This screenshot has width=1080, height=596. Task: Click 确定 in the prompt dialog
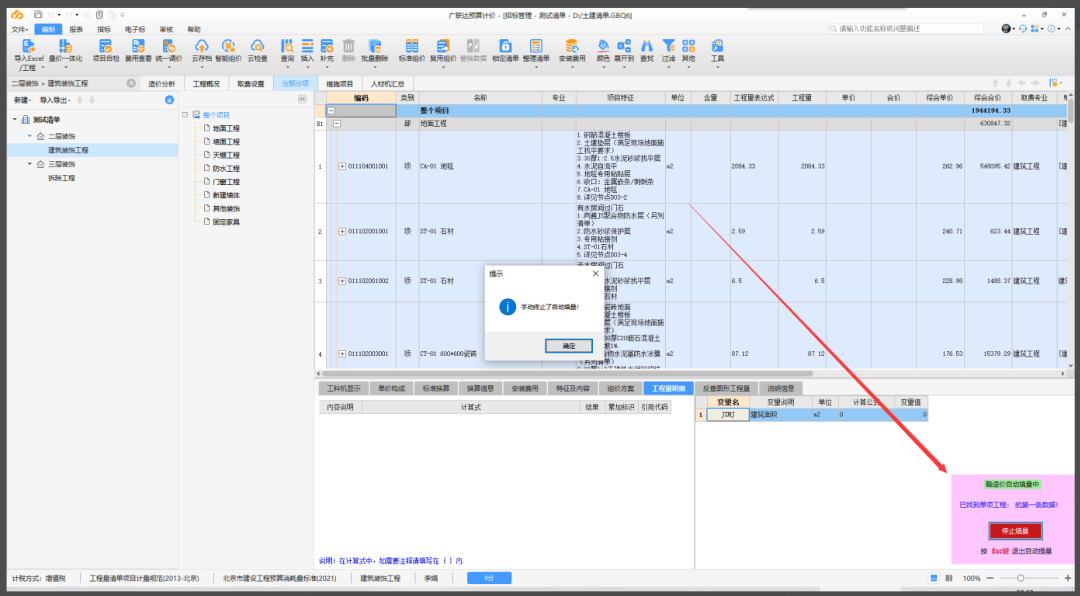click(x=569, y=345)
